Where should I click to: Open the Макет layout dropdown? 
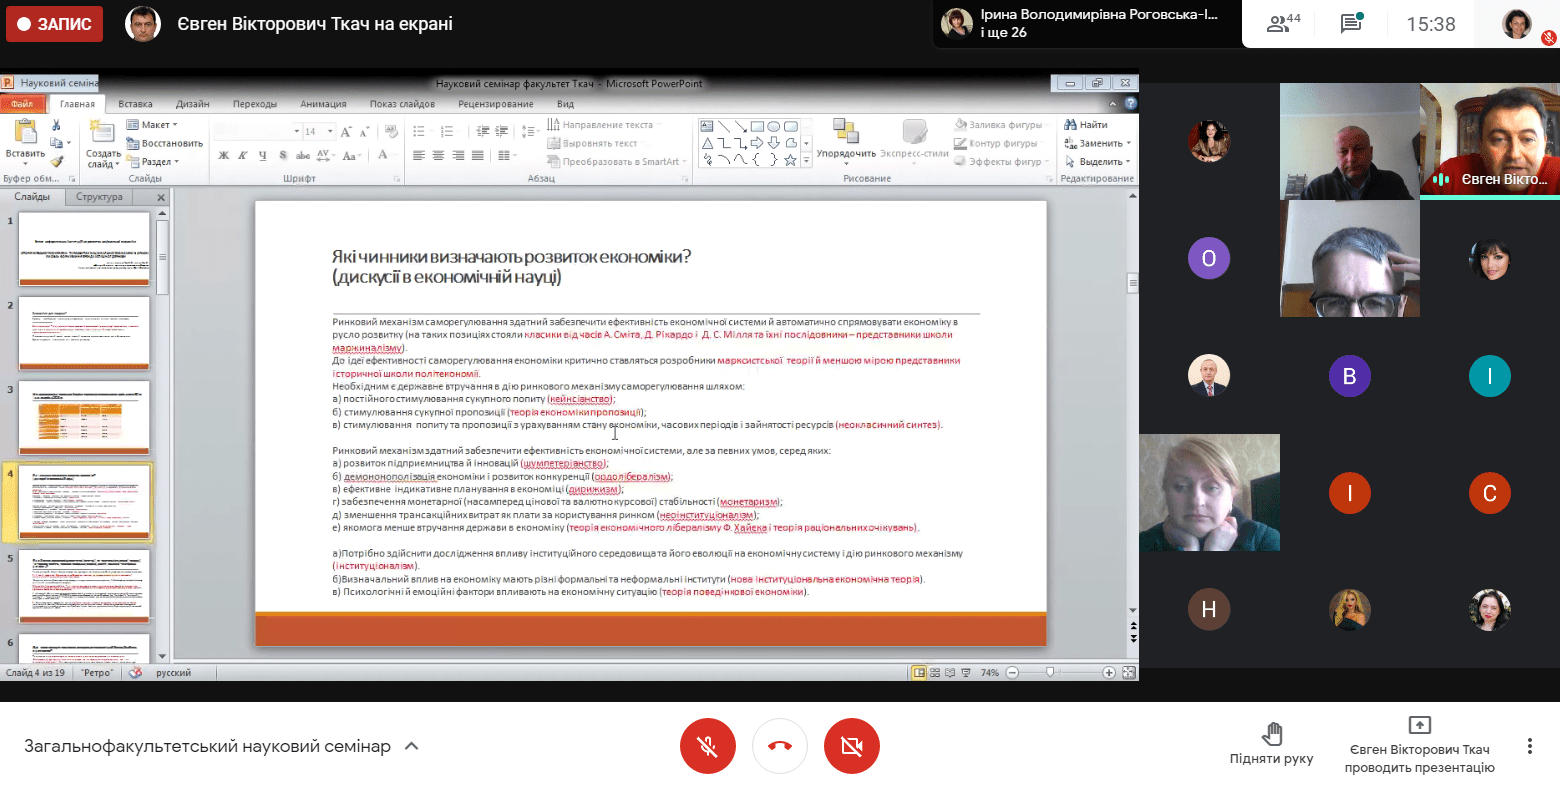[152, 125]
